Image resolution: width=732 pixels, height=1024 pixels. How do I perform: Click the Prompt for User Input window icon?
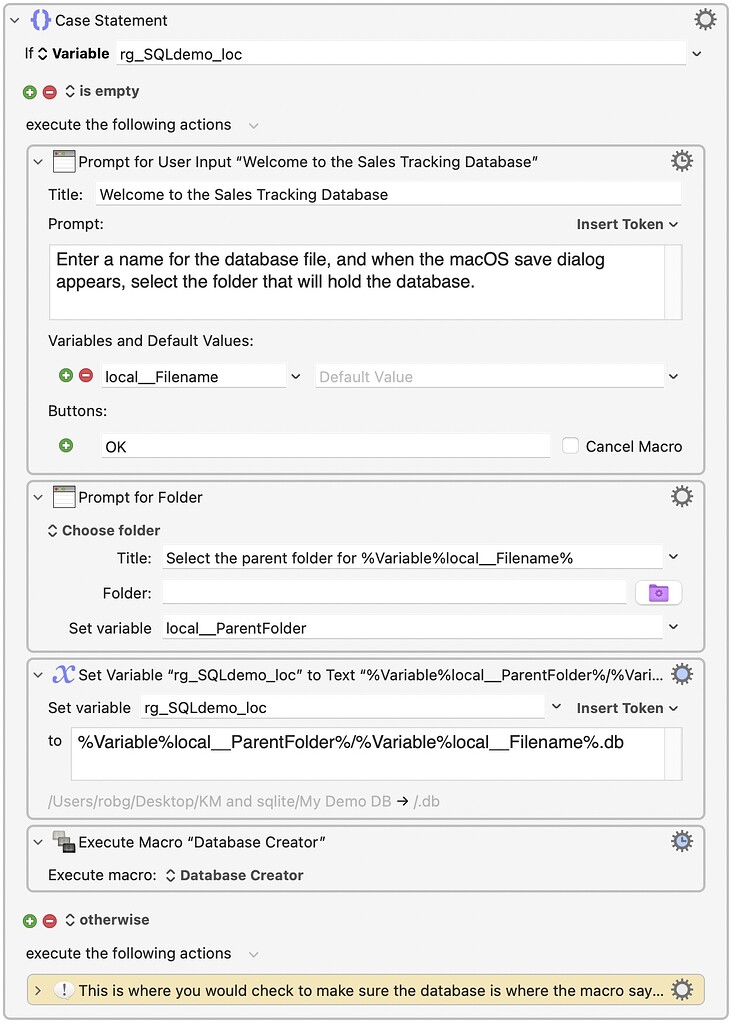(x=63, y=161)
